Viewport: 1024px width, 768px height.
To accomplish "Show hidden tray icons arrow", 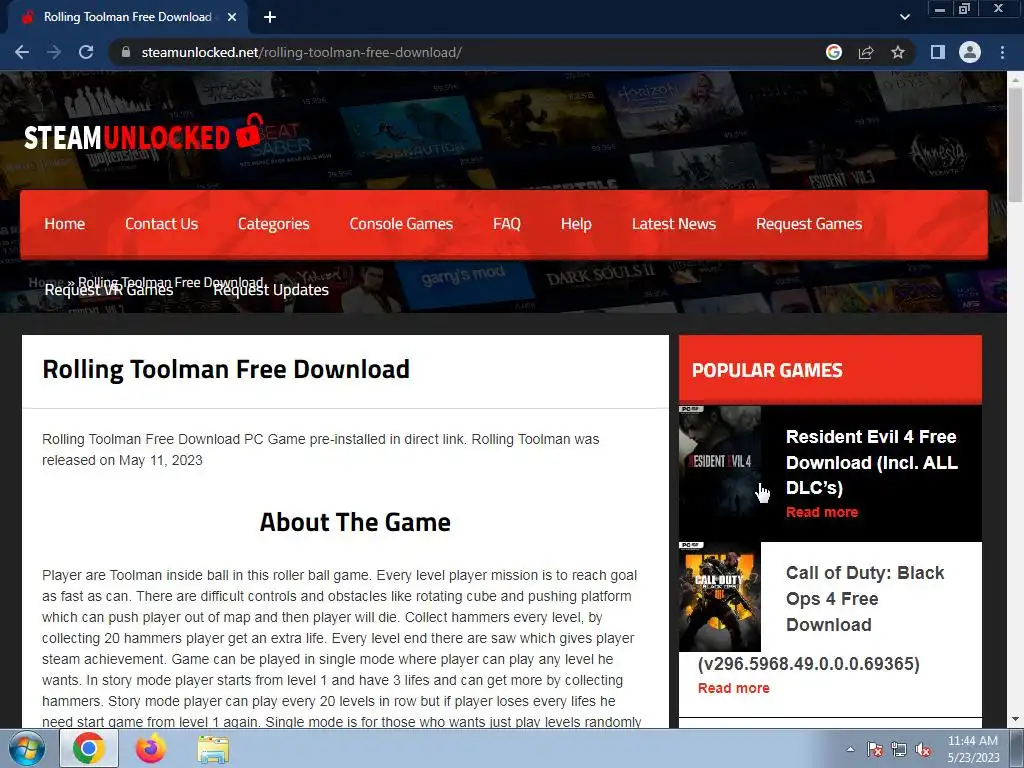I will click(x=850, y=749).
